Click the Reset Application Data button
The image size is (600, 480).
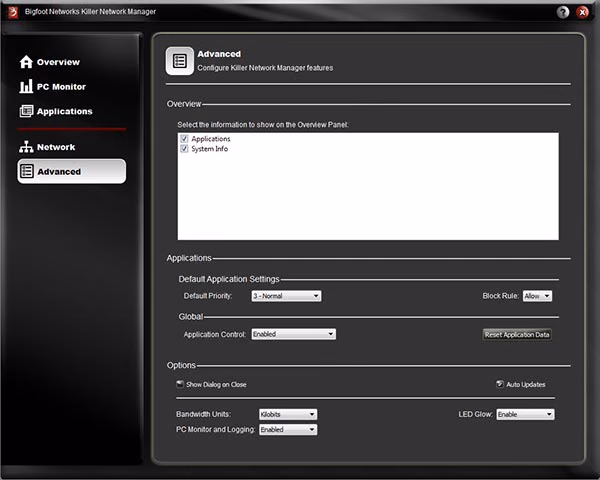tap(517, 335)
